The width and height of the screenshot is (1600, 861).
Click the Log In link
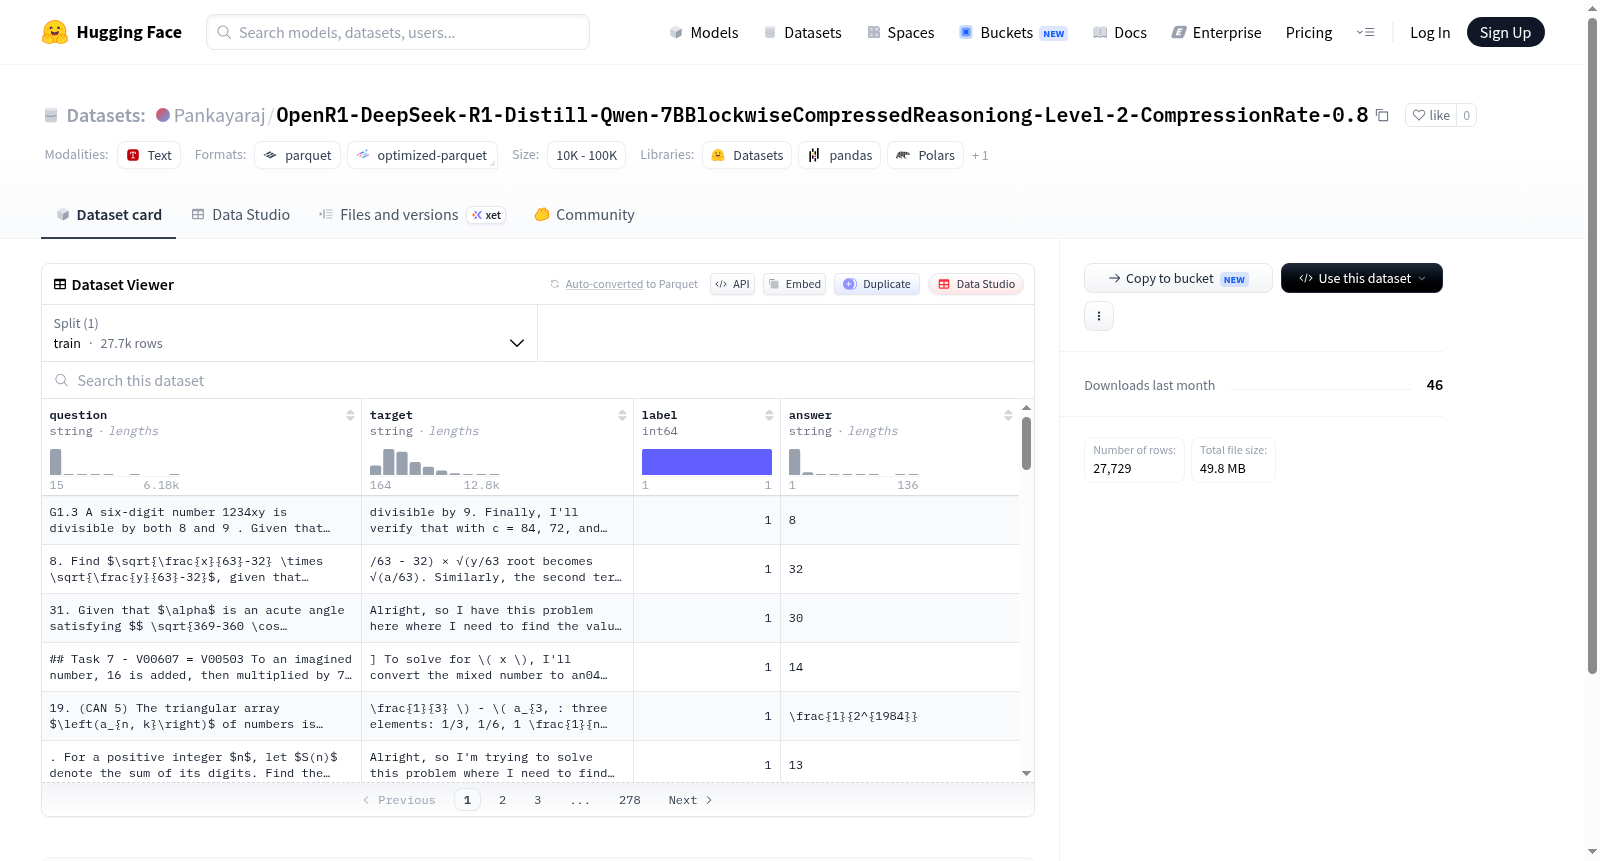pyautogui.click(x=1430, y=32)
